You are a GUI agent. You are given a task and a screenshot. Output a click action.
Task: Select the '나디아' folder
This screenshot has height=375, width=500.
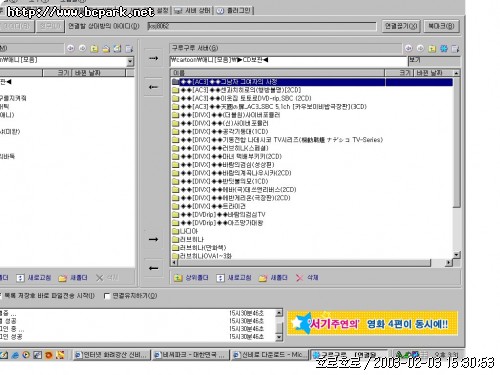pyautogui.click(x=185, y=231)
